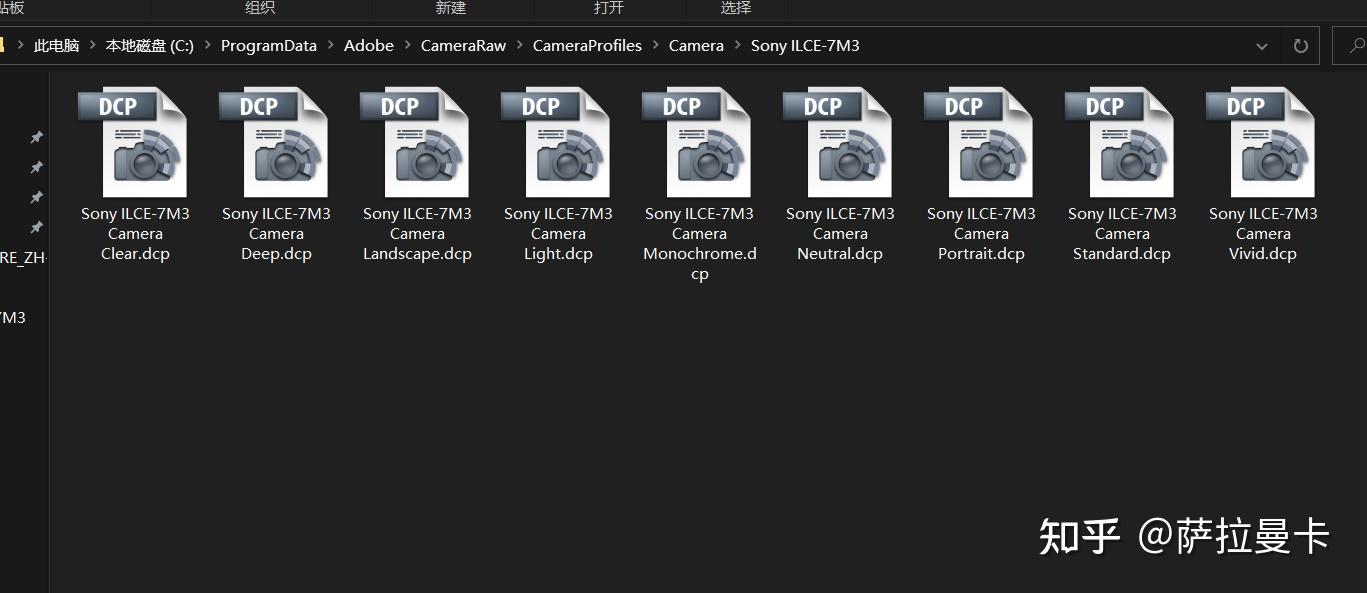
Task: Click the 打开 ribbon group label
Action: pos(609,8)
